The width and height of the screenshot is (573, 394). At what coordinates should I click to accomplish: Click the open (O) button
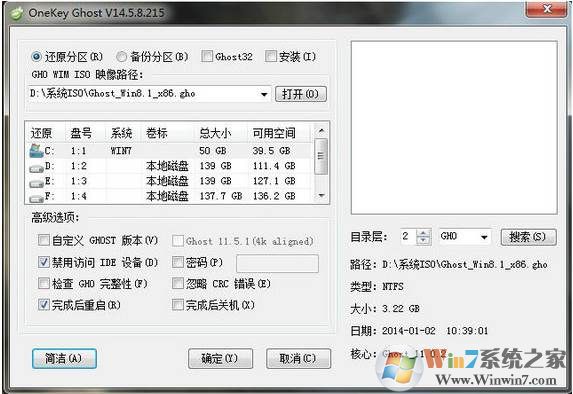pyautogui.click(x=300, y=94)
